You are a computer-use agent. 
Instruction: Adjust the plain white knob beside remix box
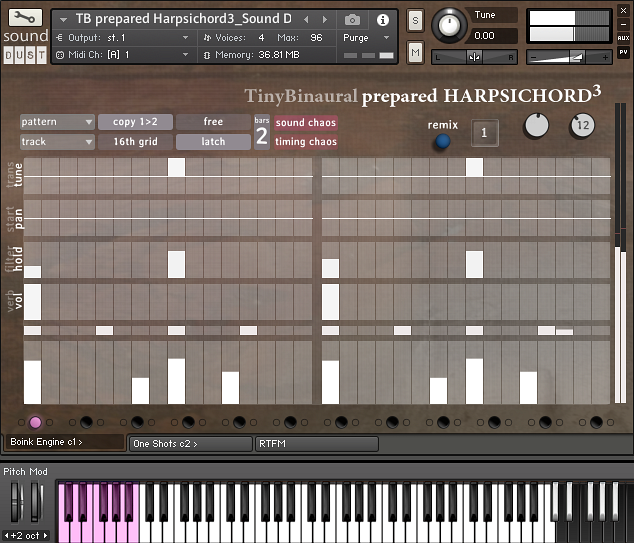pos(537,125)
